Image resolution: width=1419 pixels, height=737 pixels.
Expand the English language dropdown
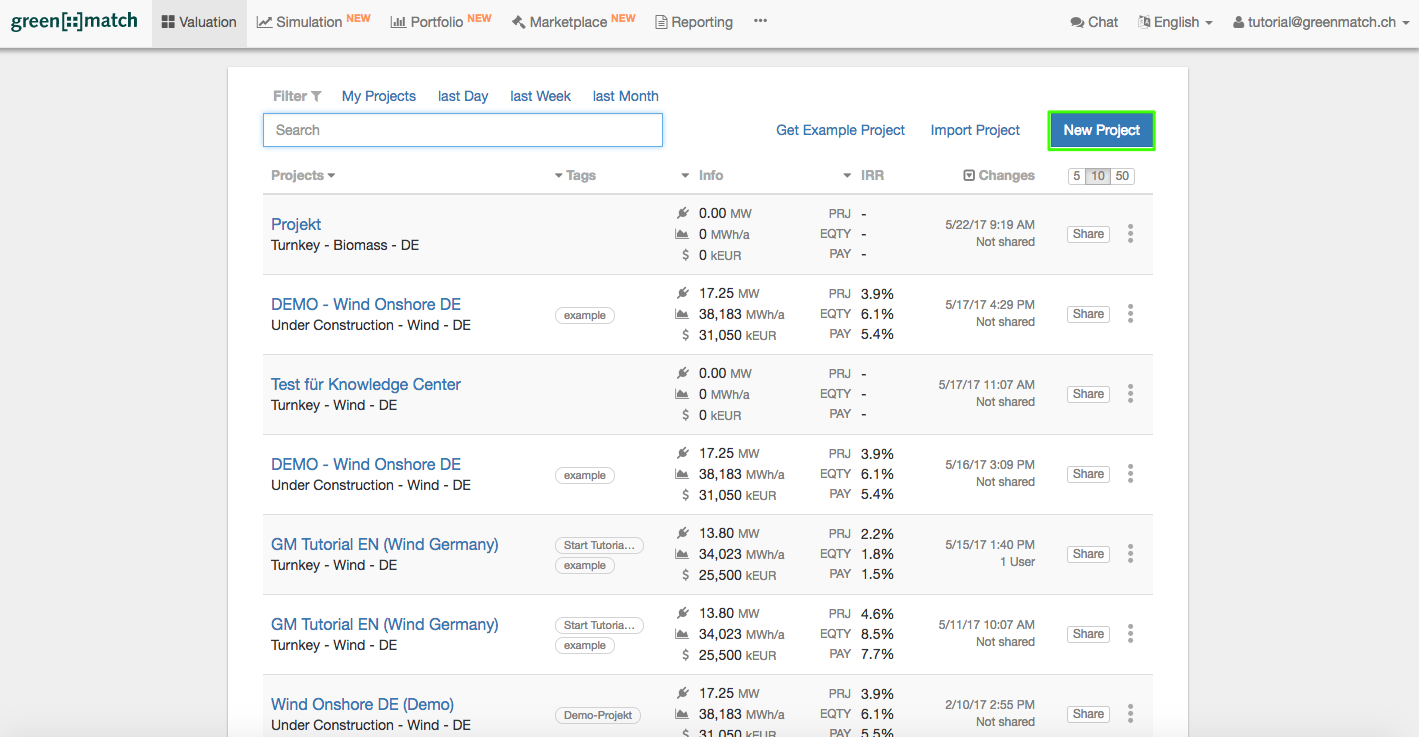pos(1175,22)
